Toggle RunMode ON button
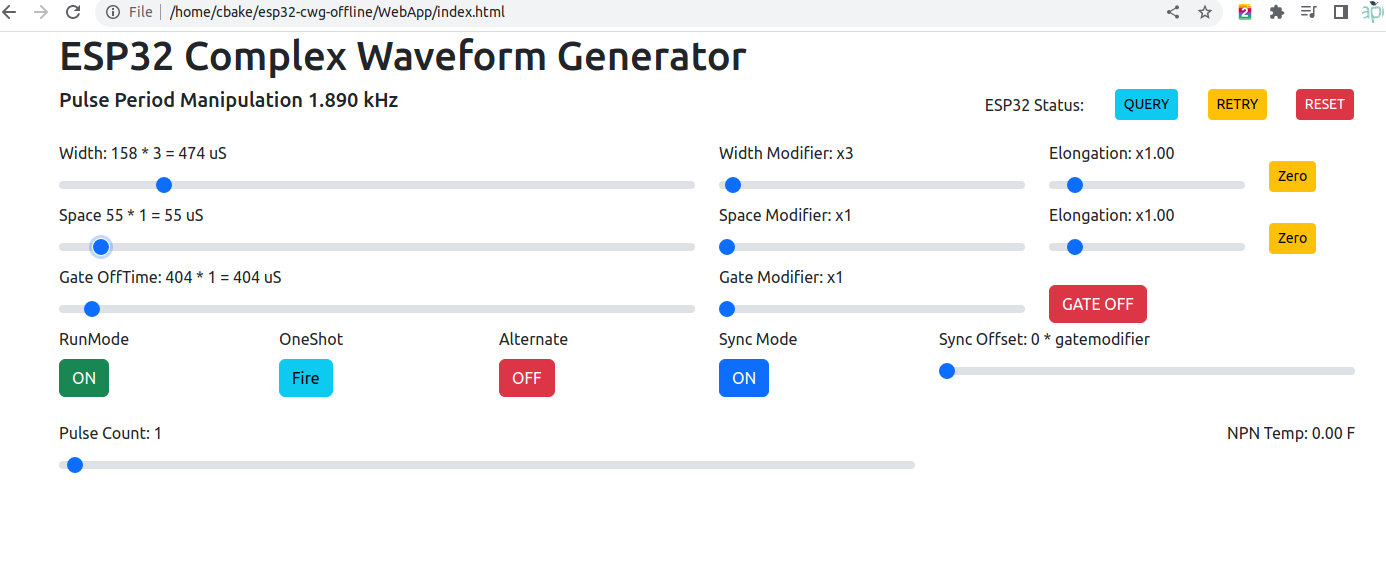 pos(84,378)
